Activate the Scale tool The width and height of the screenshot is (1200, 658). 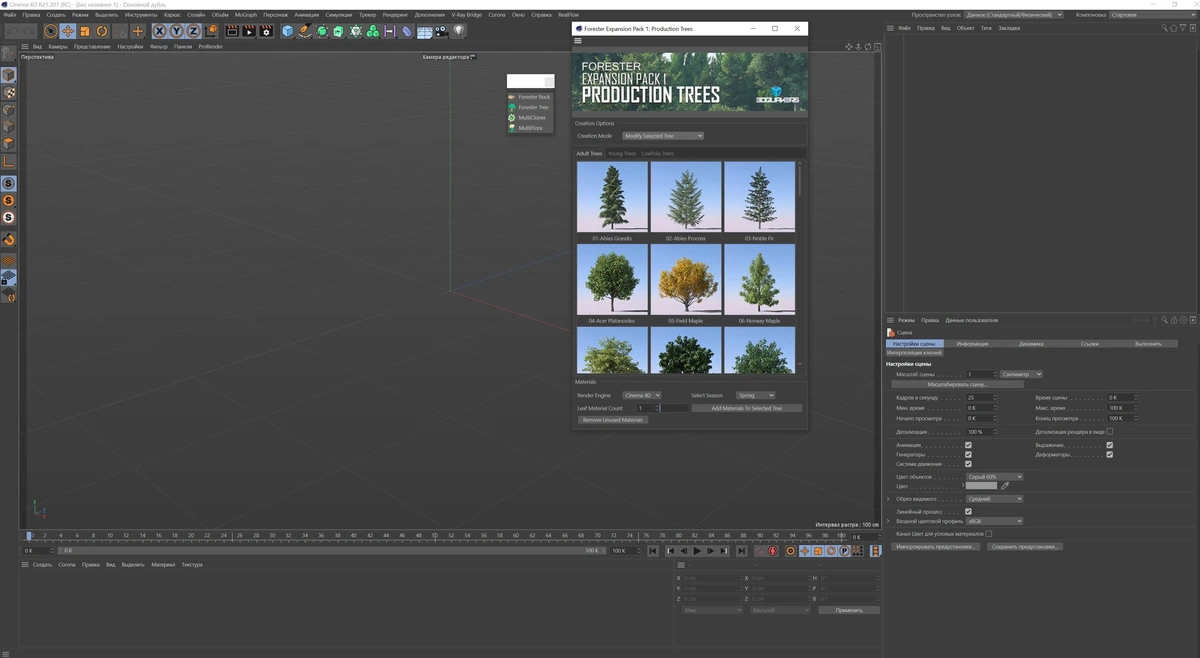click(85, 31)
